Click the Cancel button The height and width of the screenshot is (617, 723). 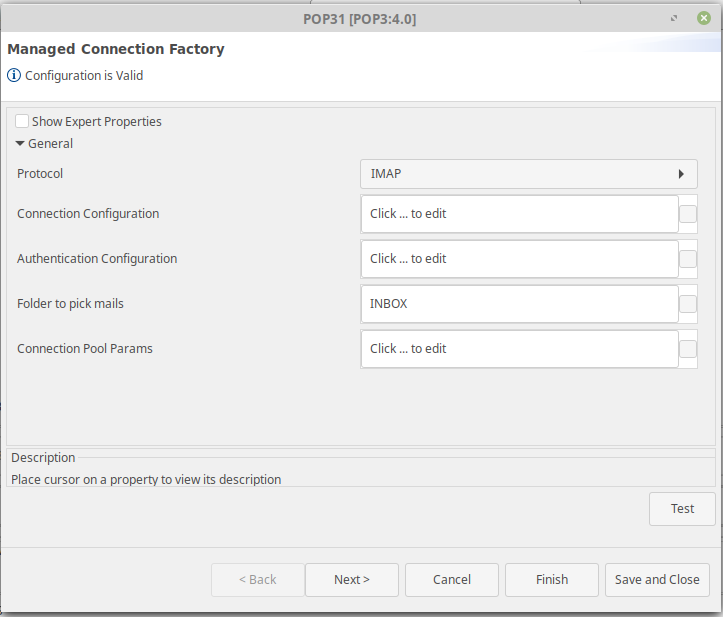452,580
